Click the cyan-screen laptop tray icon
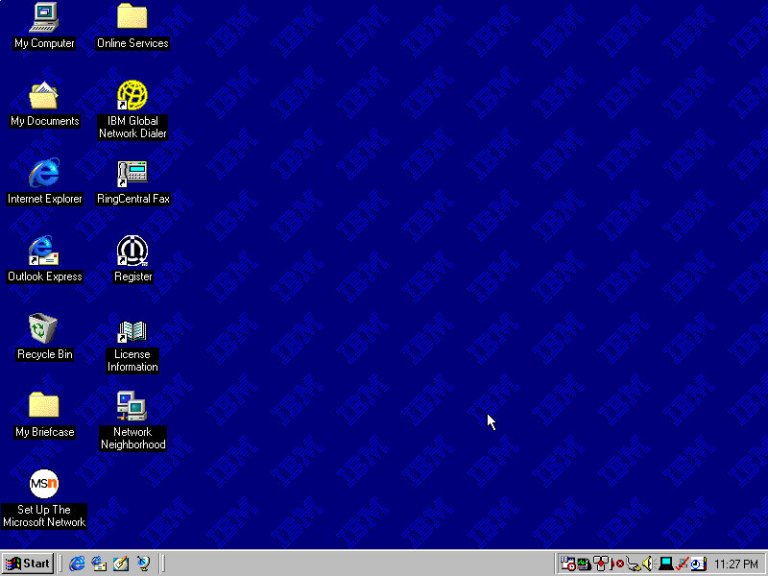This screenshot has height=576, width=768. tap(665, 564)
